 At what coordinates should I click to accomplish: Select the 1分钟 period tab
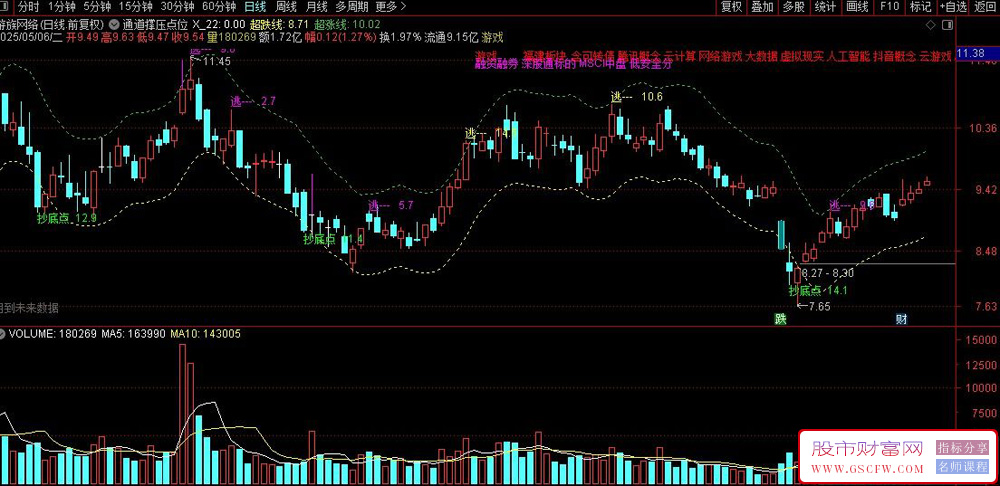[61, 7]
